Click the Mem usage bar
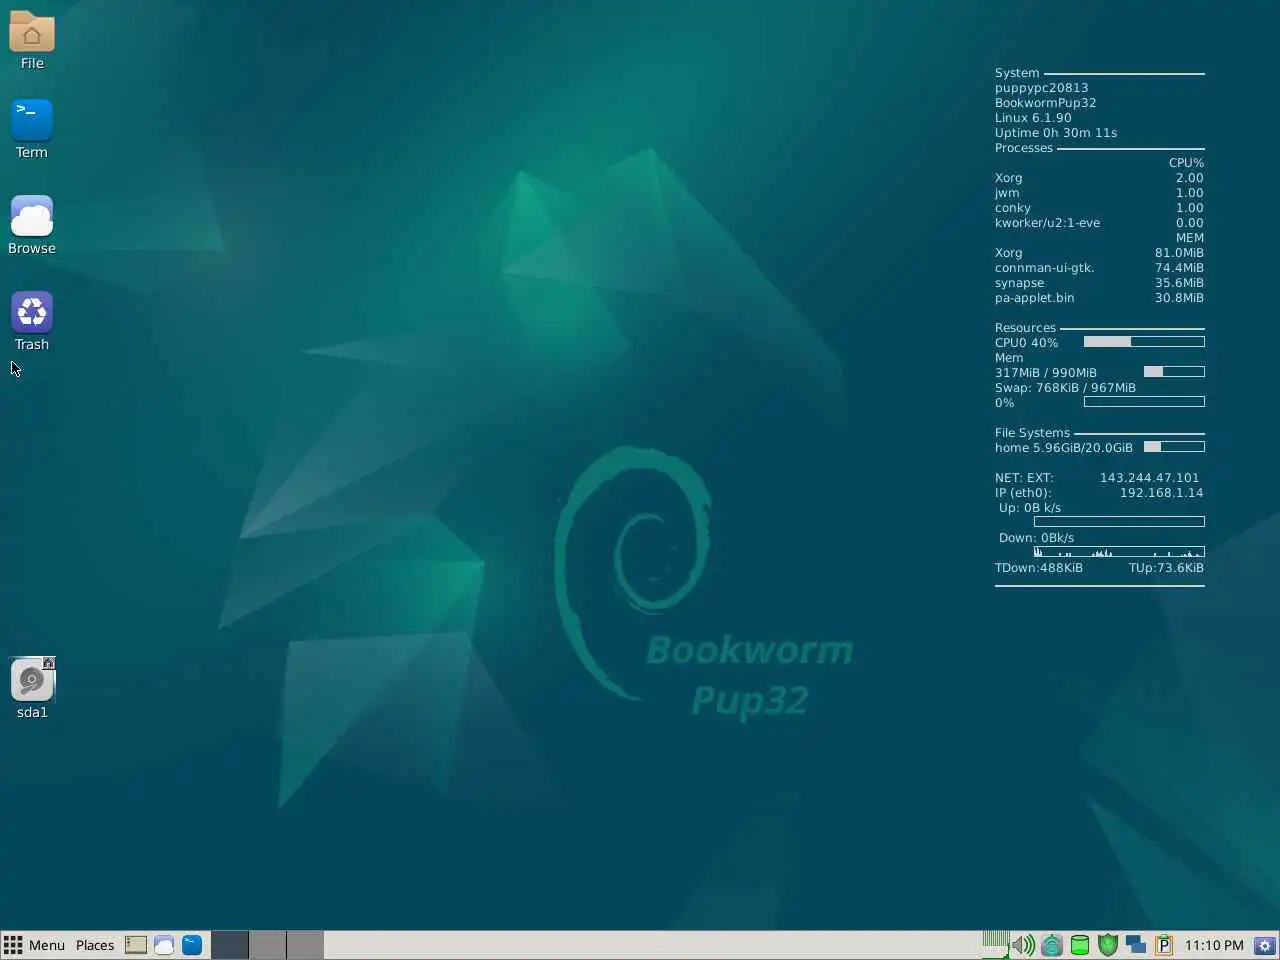Screen dimensions: 1280x960 1174,372
